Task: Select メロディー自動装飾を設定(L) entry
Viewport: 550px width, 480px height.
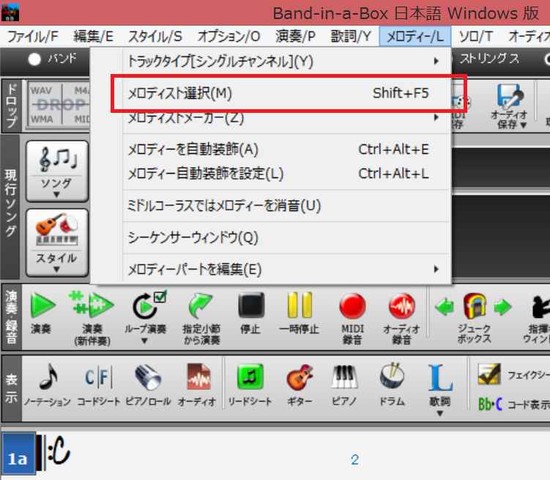Action: click(x=287, y=173)
